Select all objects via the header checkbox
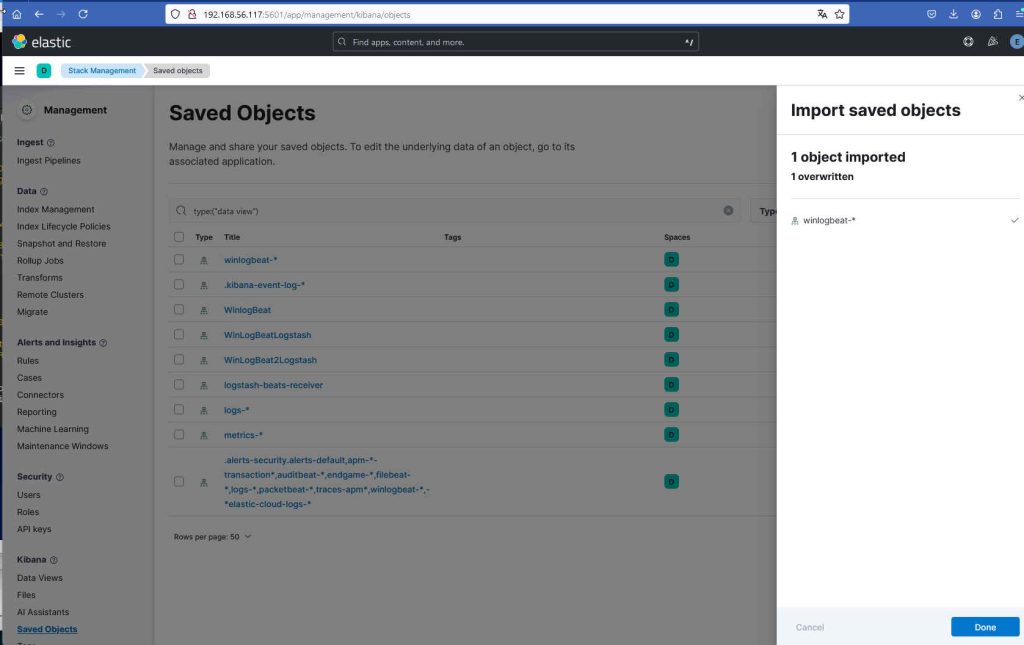The image size is (1024, 645). (x=179, y=237)
